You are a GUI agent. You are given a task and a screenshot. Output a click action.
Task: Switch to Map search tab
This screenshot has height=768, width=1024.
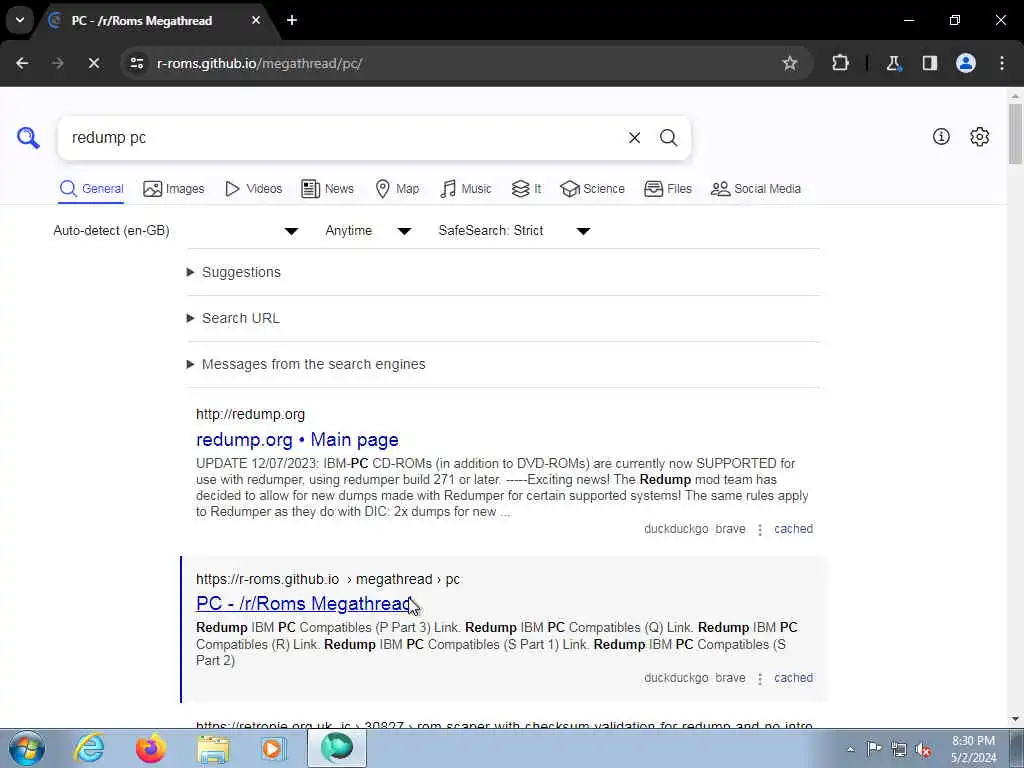coord(397,189)
